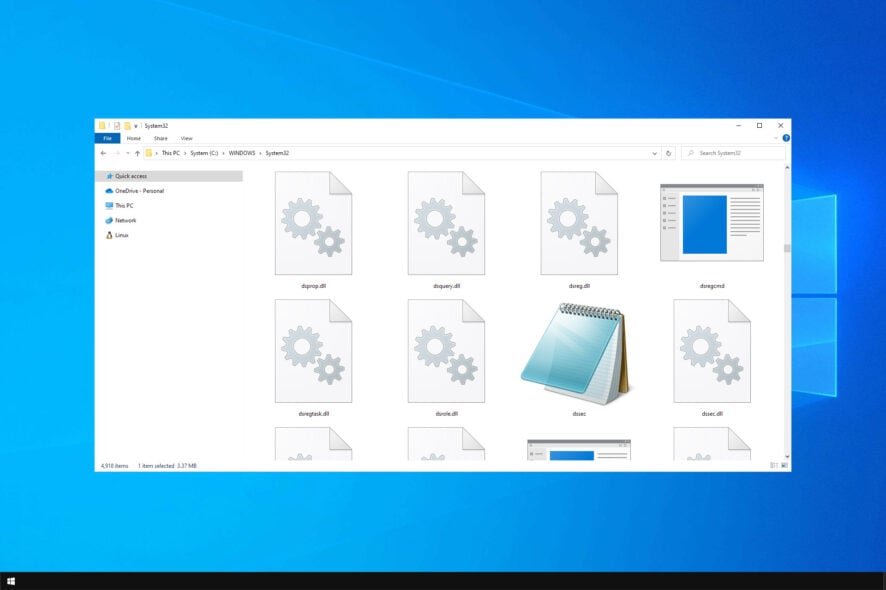Open the WINDOWS breadcrumb chevron

(x=261, y=152)
